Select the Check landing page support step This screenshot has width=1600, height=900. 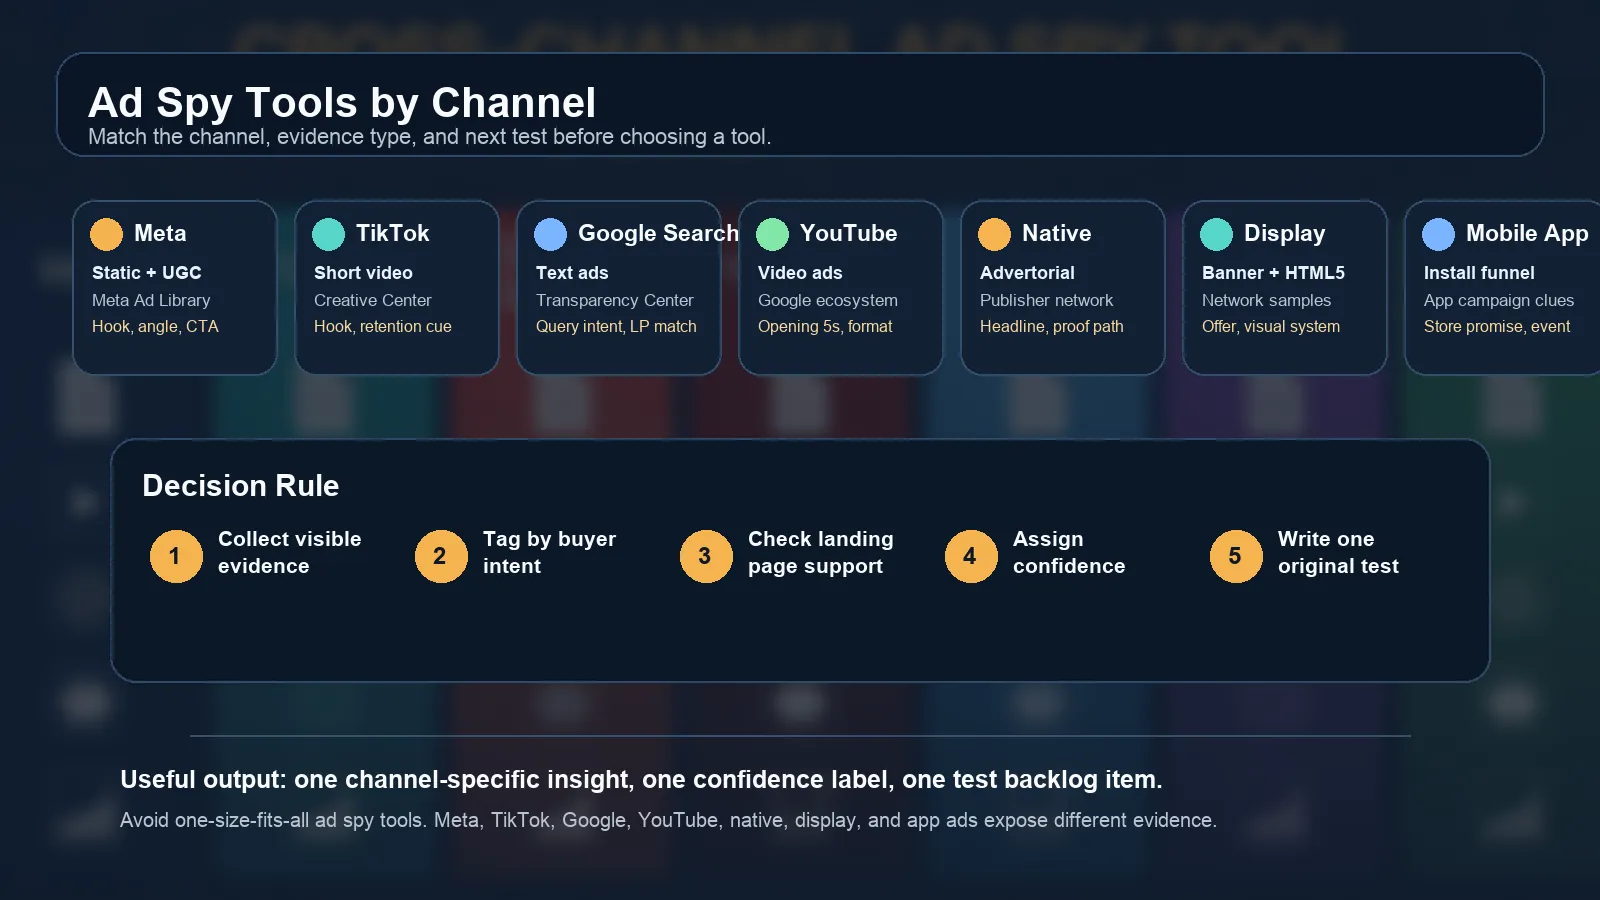tap(820, 552)
